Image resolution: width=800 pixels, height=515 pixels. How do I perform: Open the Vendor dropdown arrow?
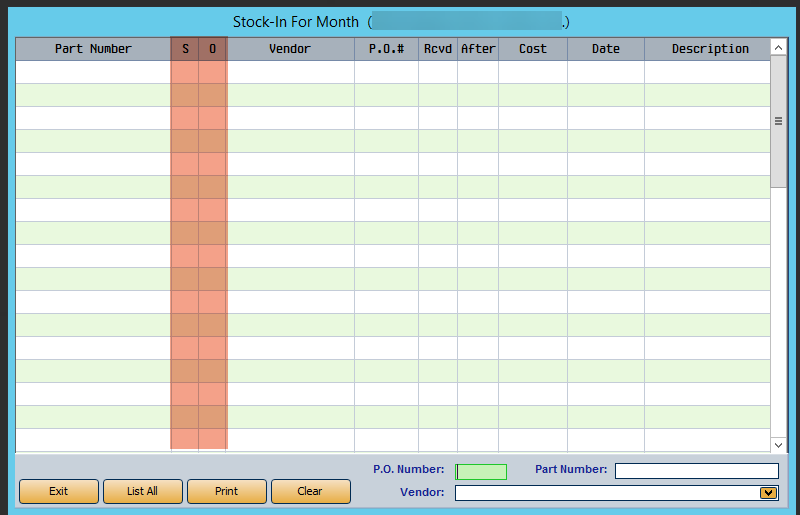768,492
